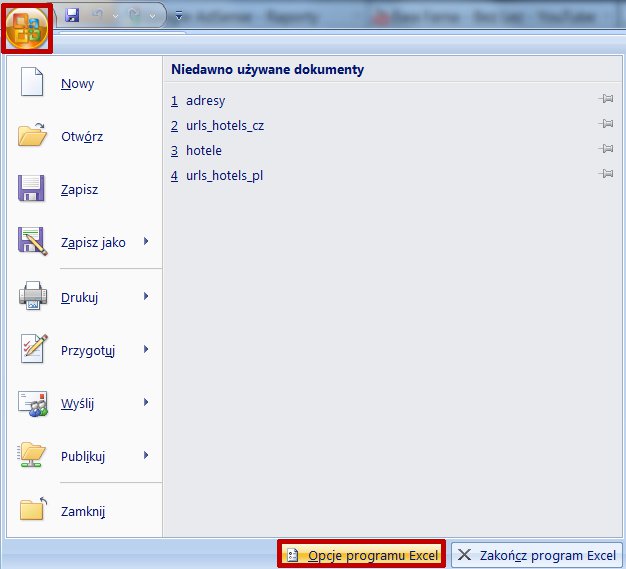Pin urls_hotels_pl to the recent list

(x=606, y=174)
